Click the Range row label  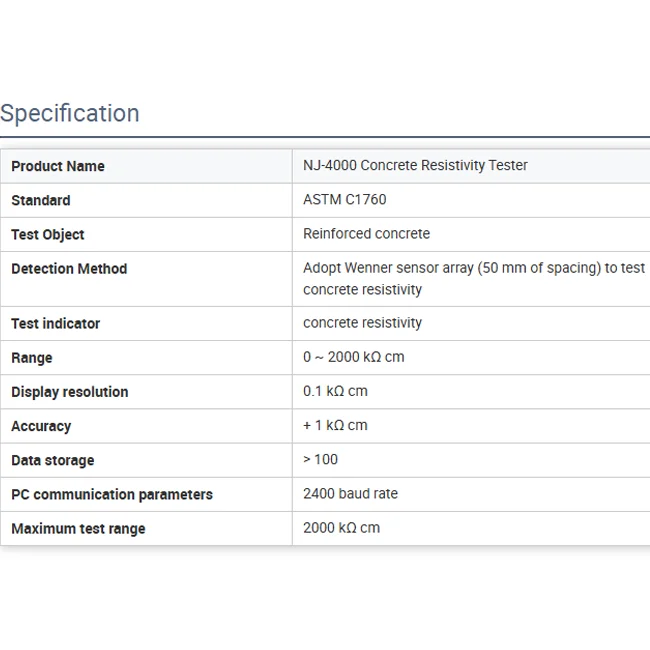tap(32, 357)
